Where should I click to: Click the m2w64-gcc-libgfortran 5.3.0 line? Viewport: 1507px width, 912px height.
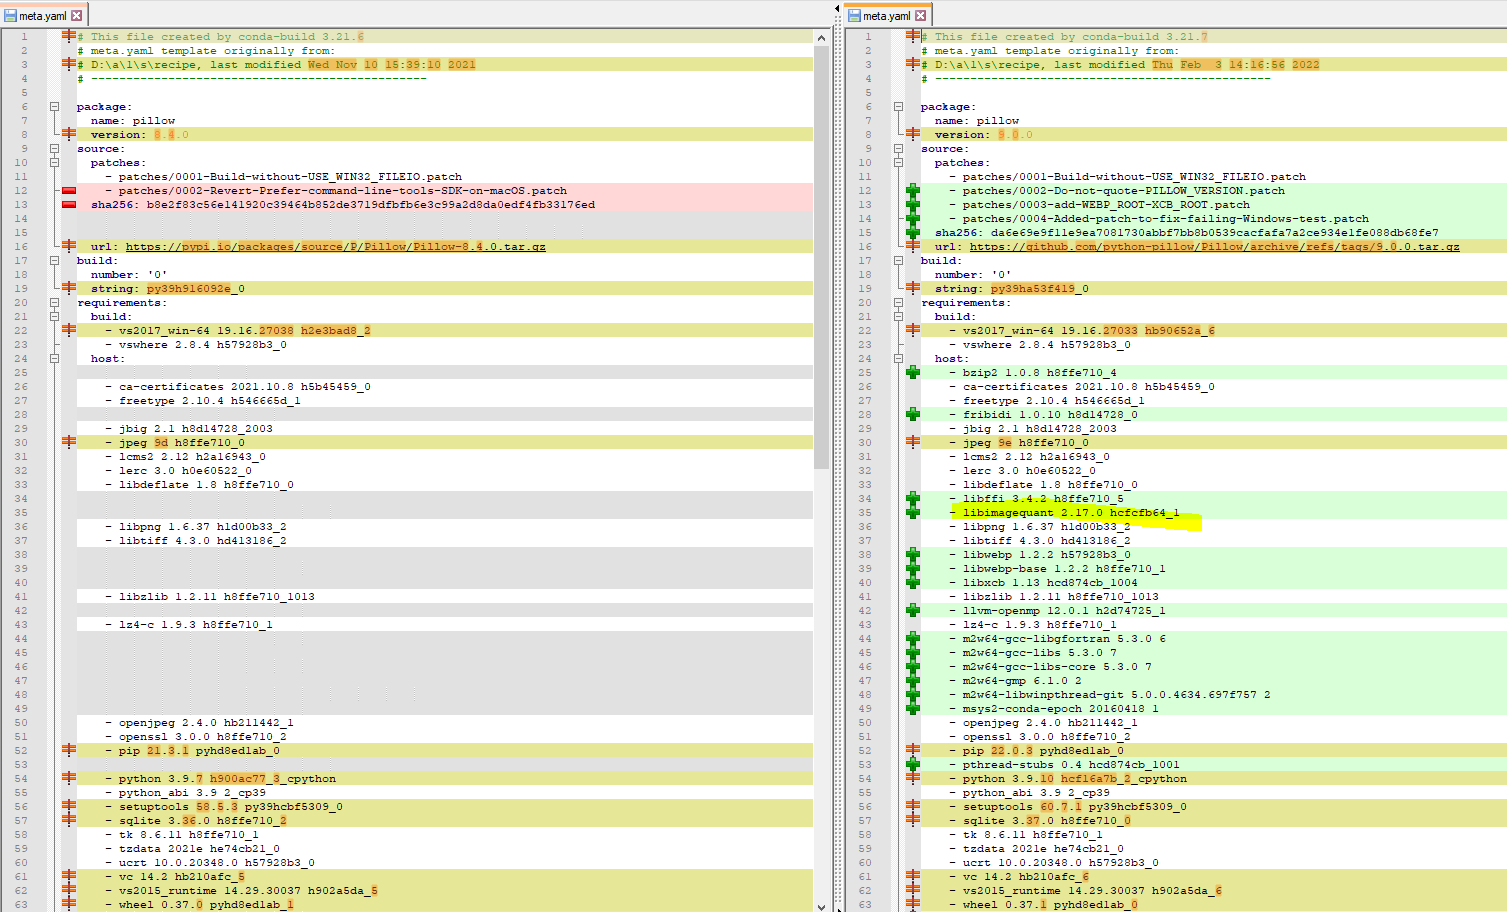pos(1058,639)
